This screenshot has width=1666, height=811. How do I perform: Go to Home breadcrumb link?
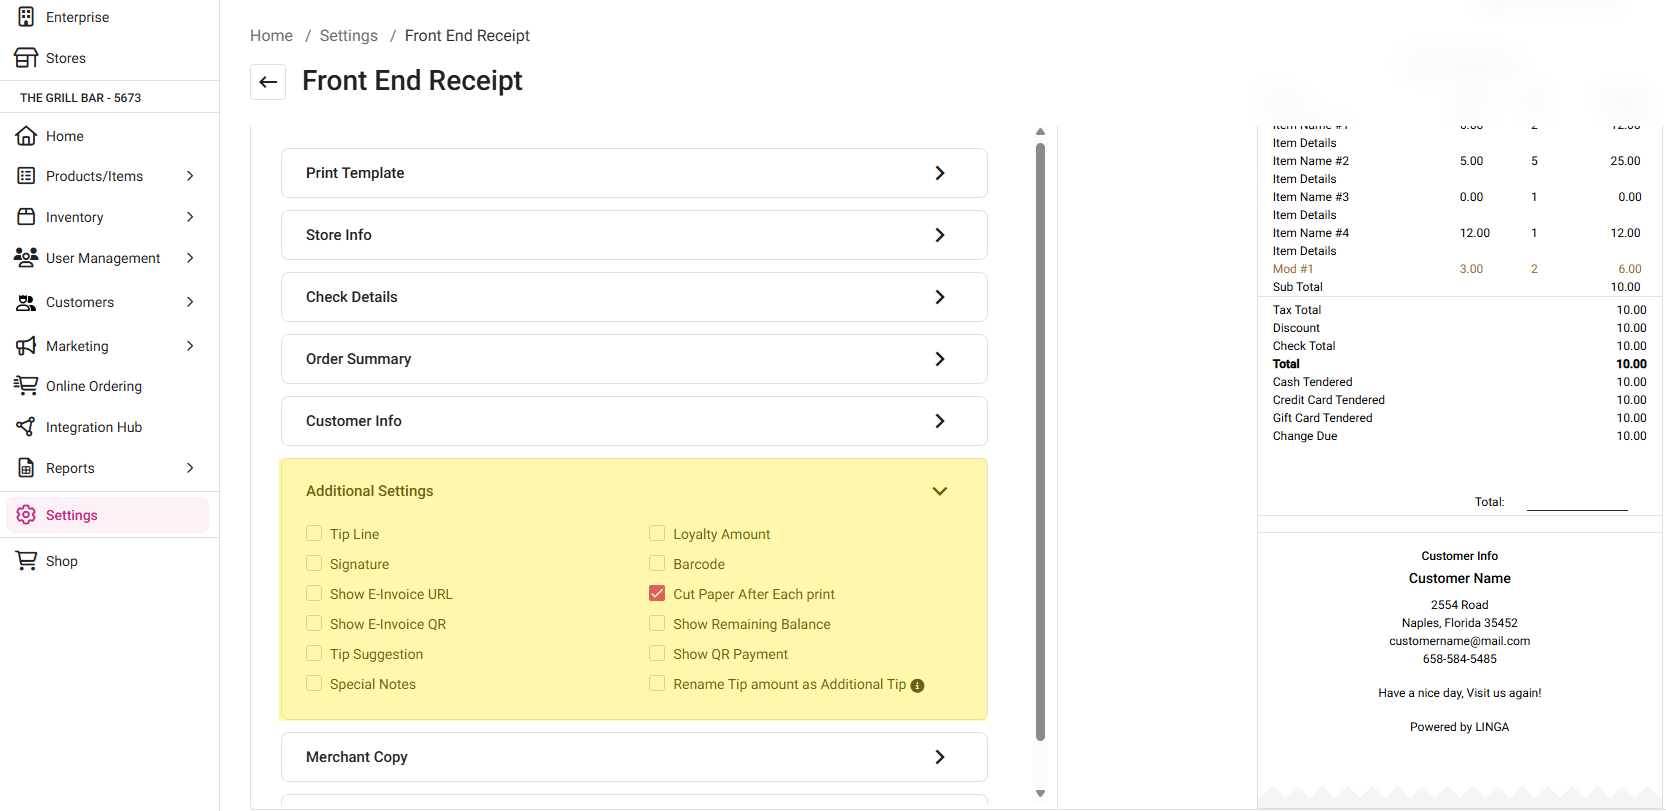point(271,36)
